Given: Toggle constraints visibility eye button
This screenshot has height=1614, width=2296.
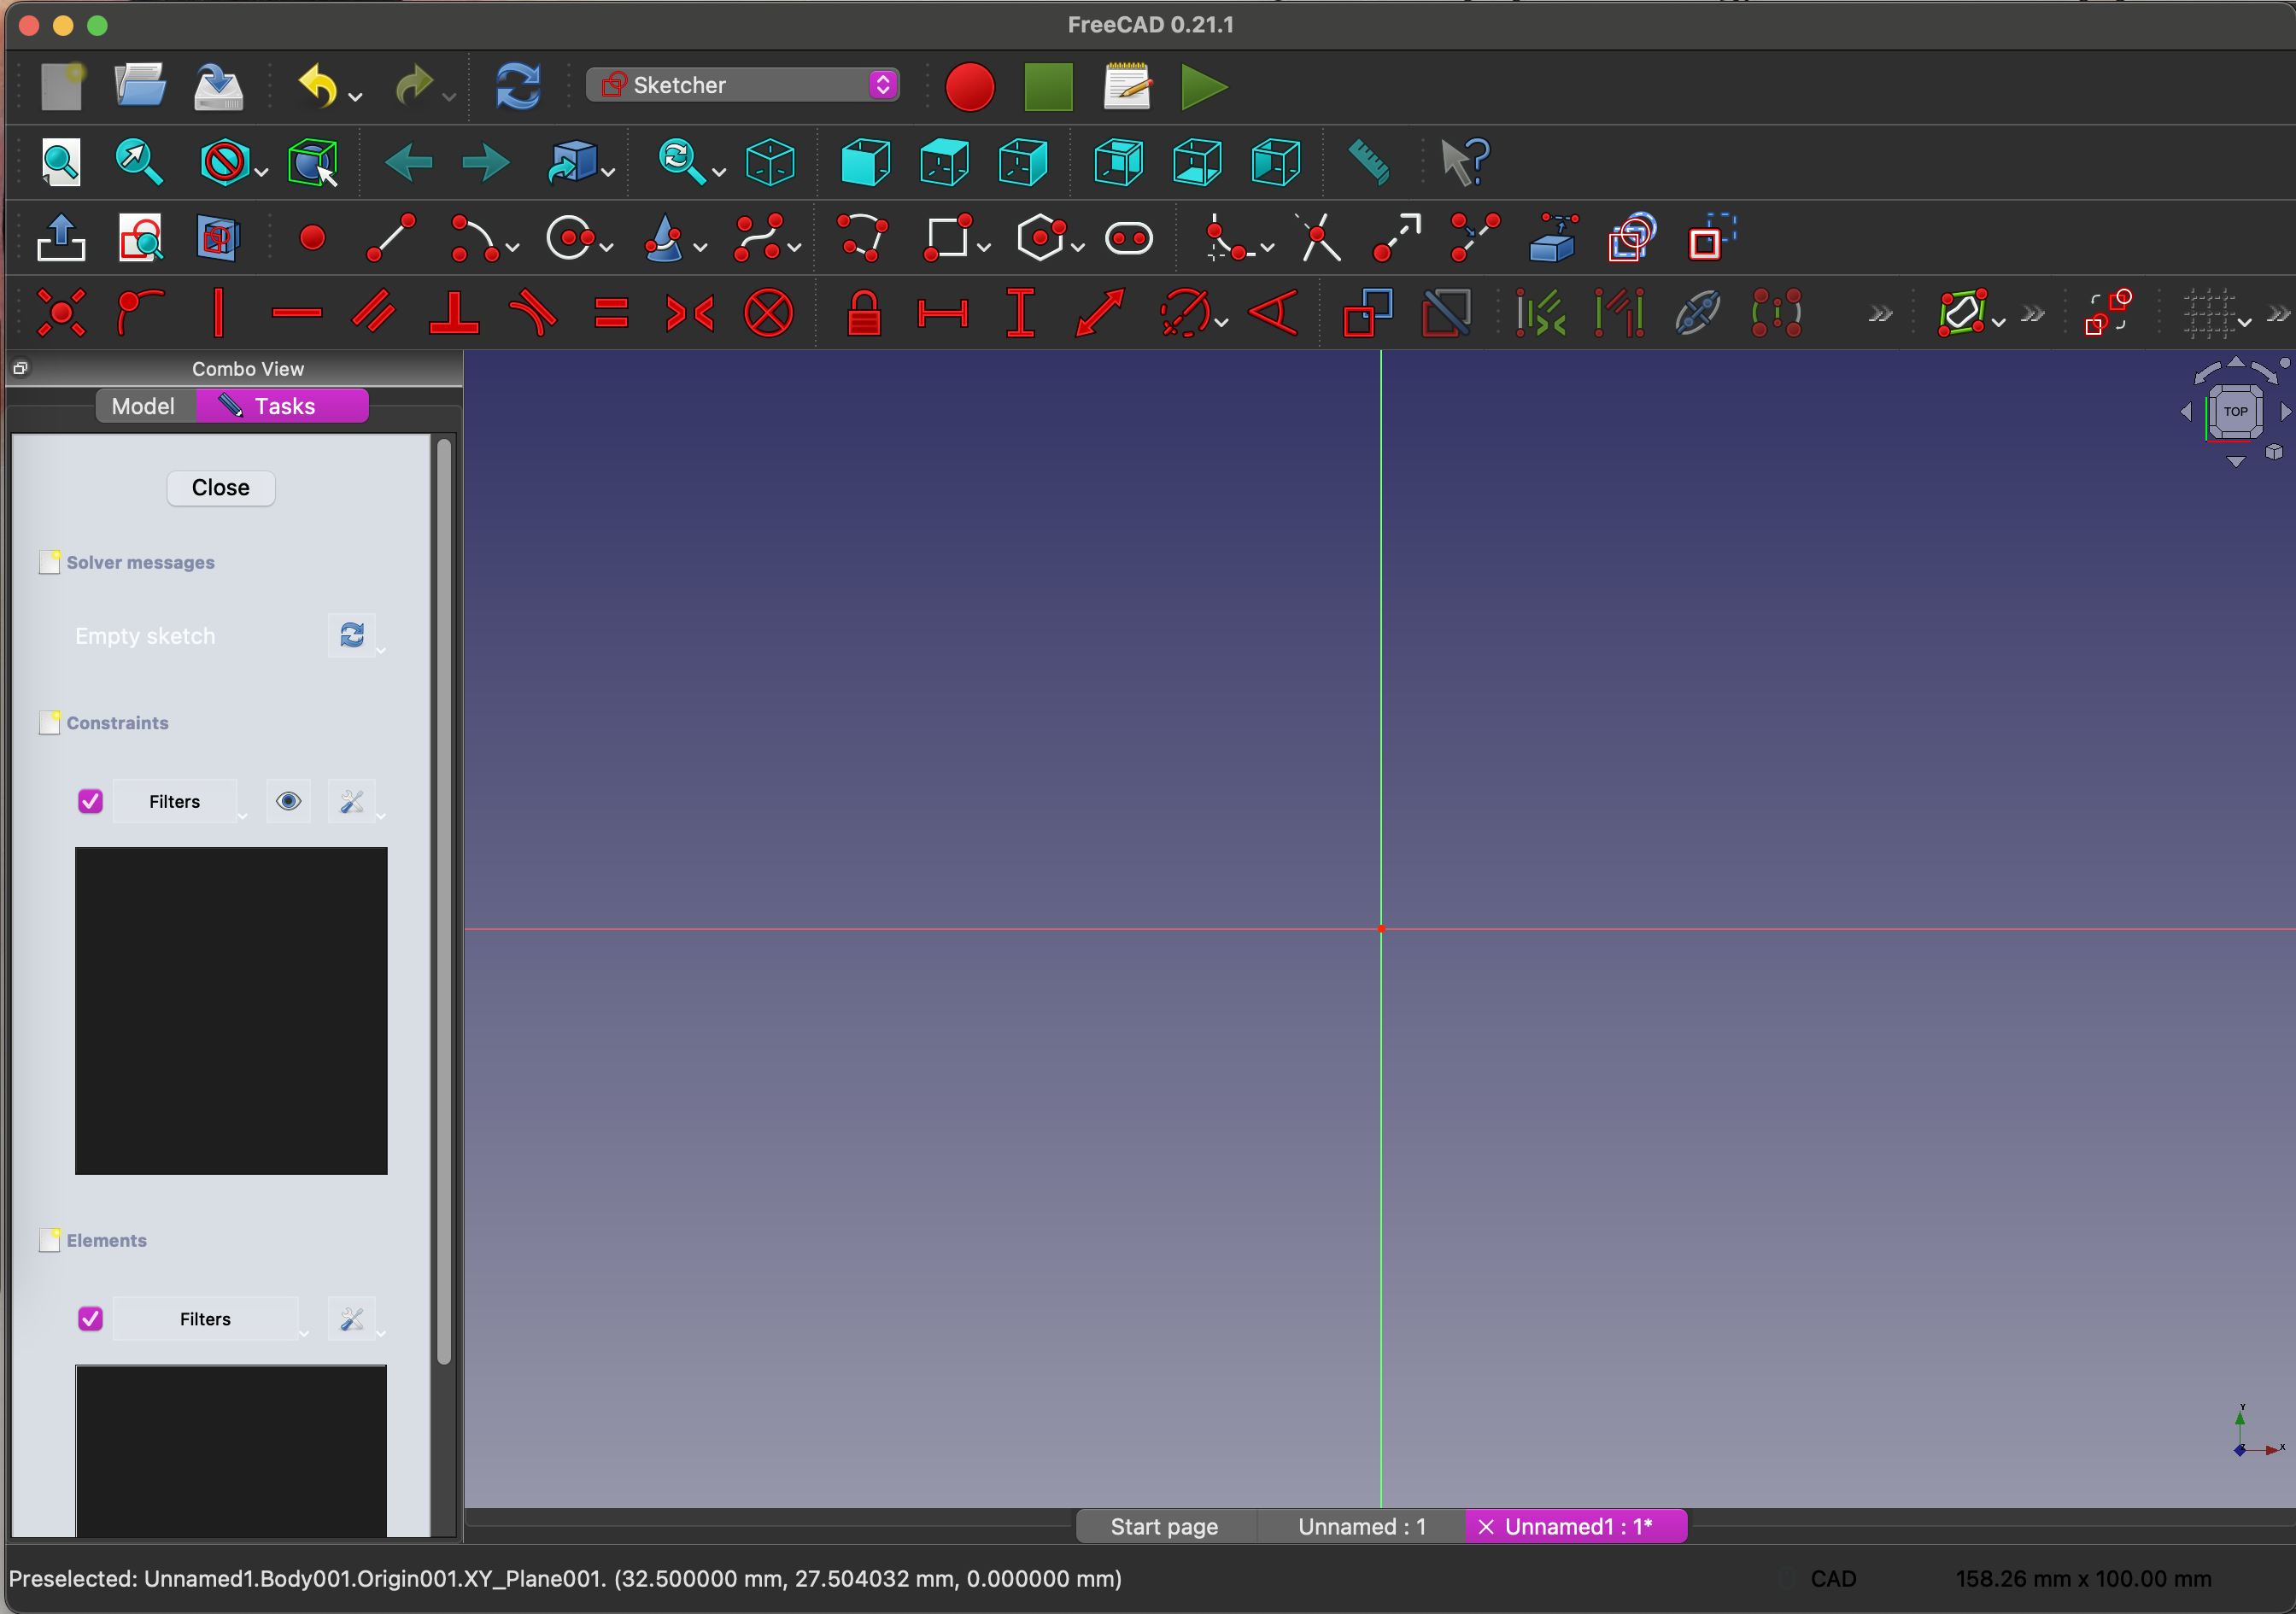Looking at the screenshot, I should [x=288, y=801].
